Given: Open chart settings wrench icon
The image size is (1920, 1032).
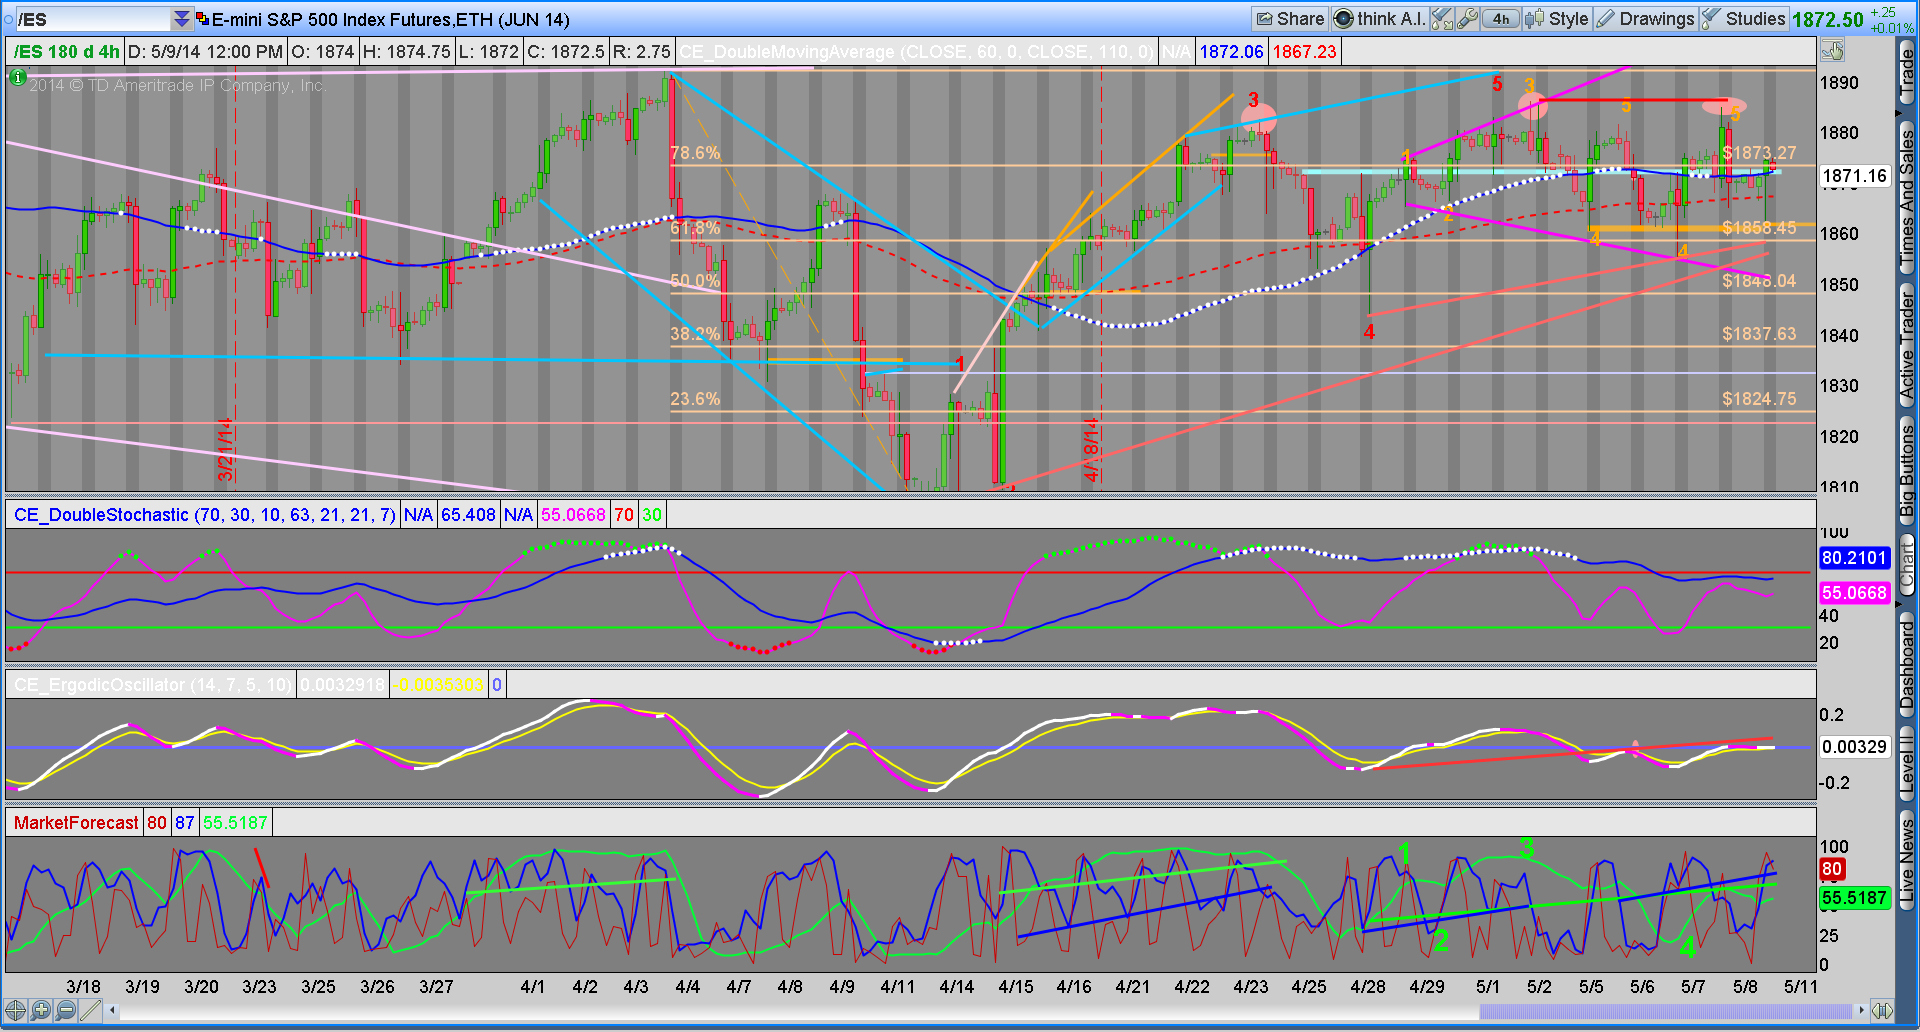Looking at the screenshot, I should (1467, 19).
